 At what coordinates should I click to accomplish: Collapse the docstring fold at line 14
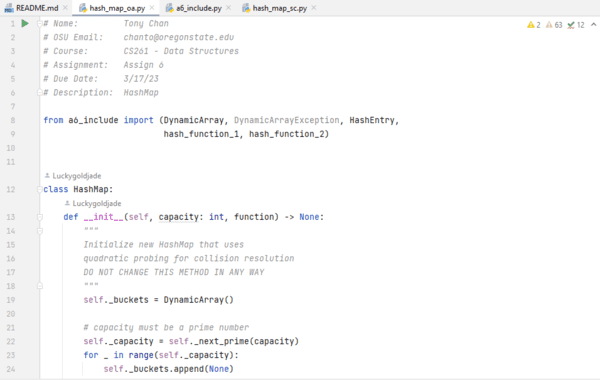click(40, 231)
